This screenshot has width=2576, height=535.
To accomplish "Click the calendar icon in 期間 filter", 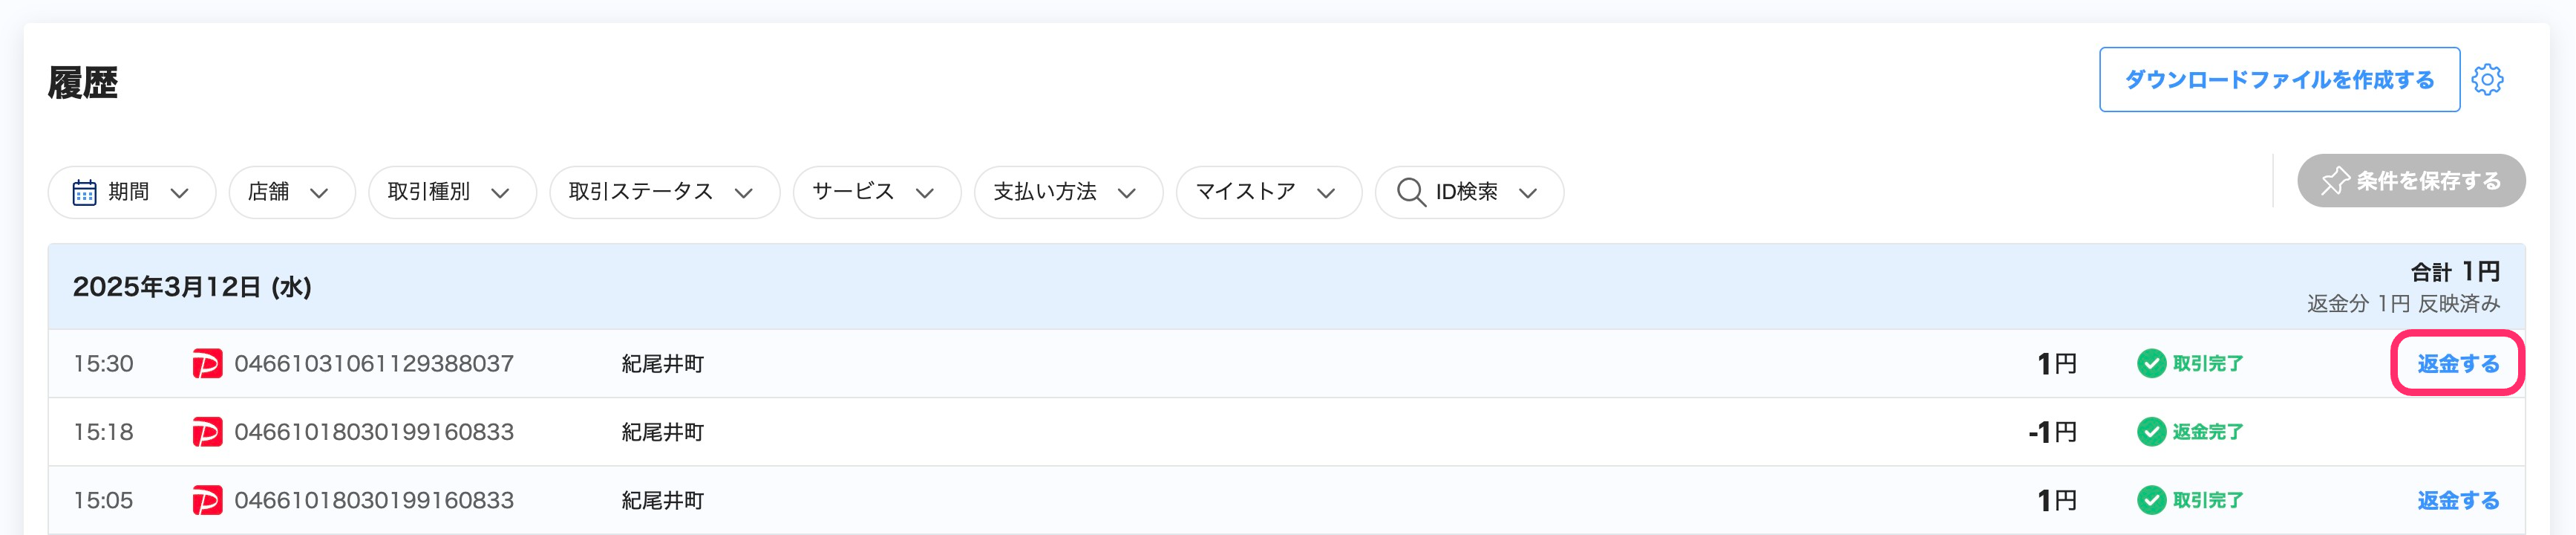I will click(85, 192).
